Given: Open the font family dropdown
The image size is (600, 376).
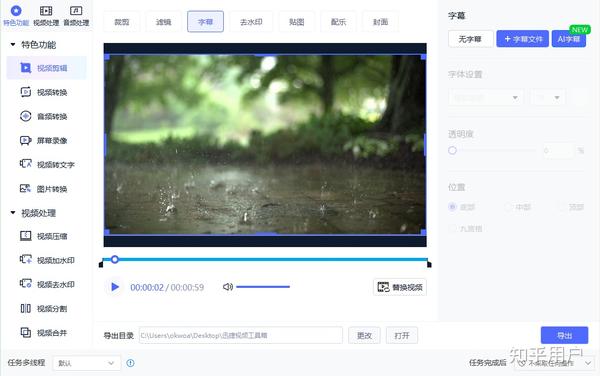Looking at the screenshot, I should tap(486, 98).
